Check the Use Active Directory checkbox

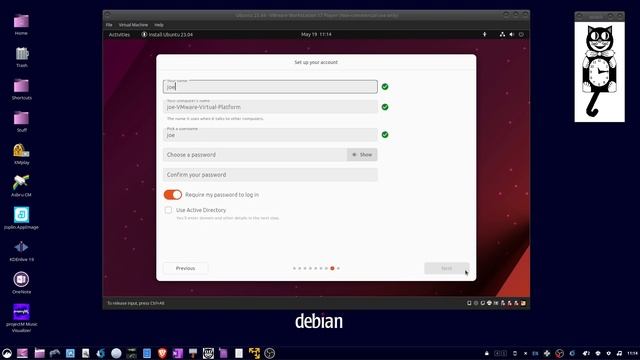point(168,210)
